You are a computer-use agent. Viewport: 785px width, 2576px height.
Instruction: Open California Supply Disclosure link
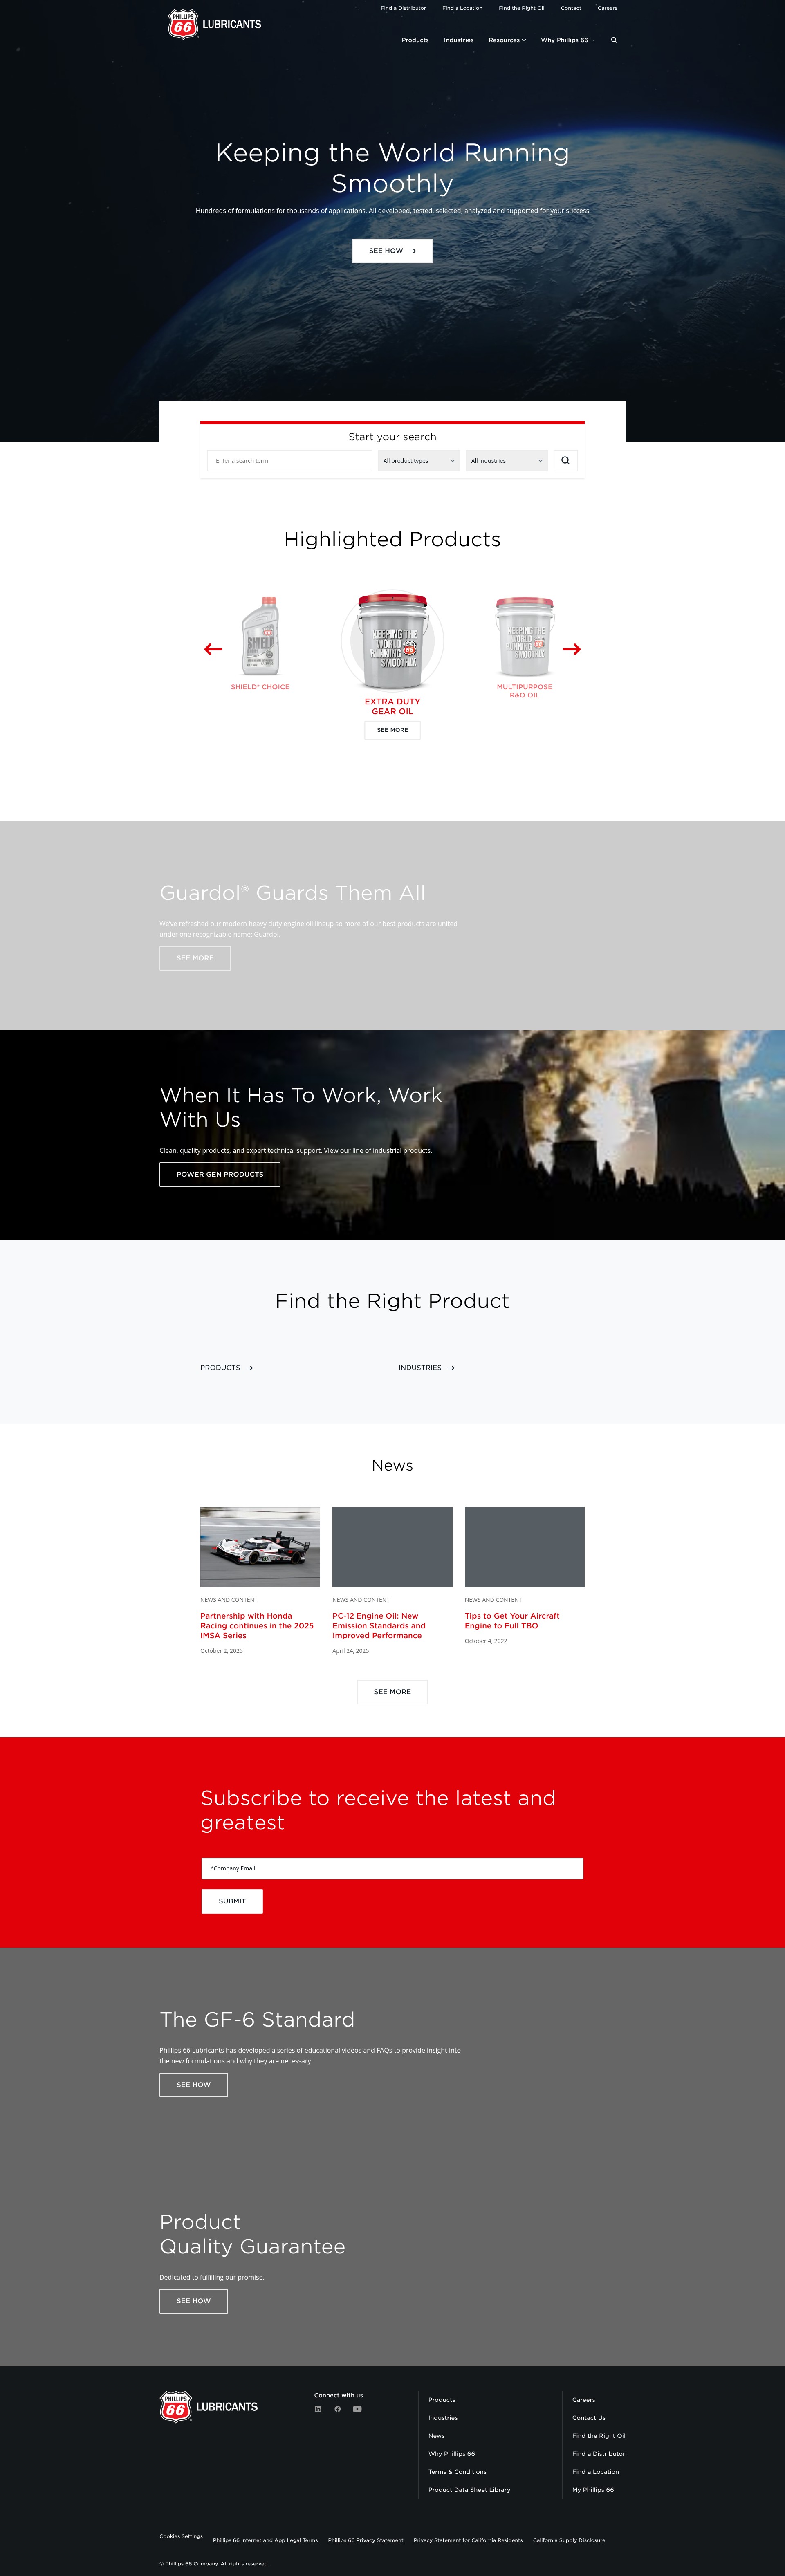(x=569, y=2540)
